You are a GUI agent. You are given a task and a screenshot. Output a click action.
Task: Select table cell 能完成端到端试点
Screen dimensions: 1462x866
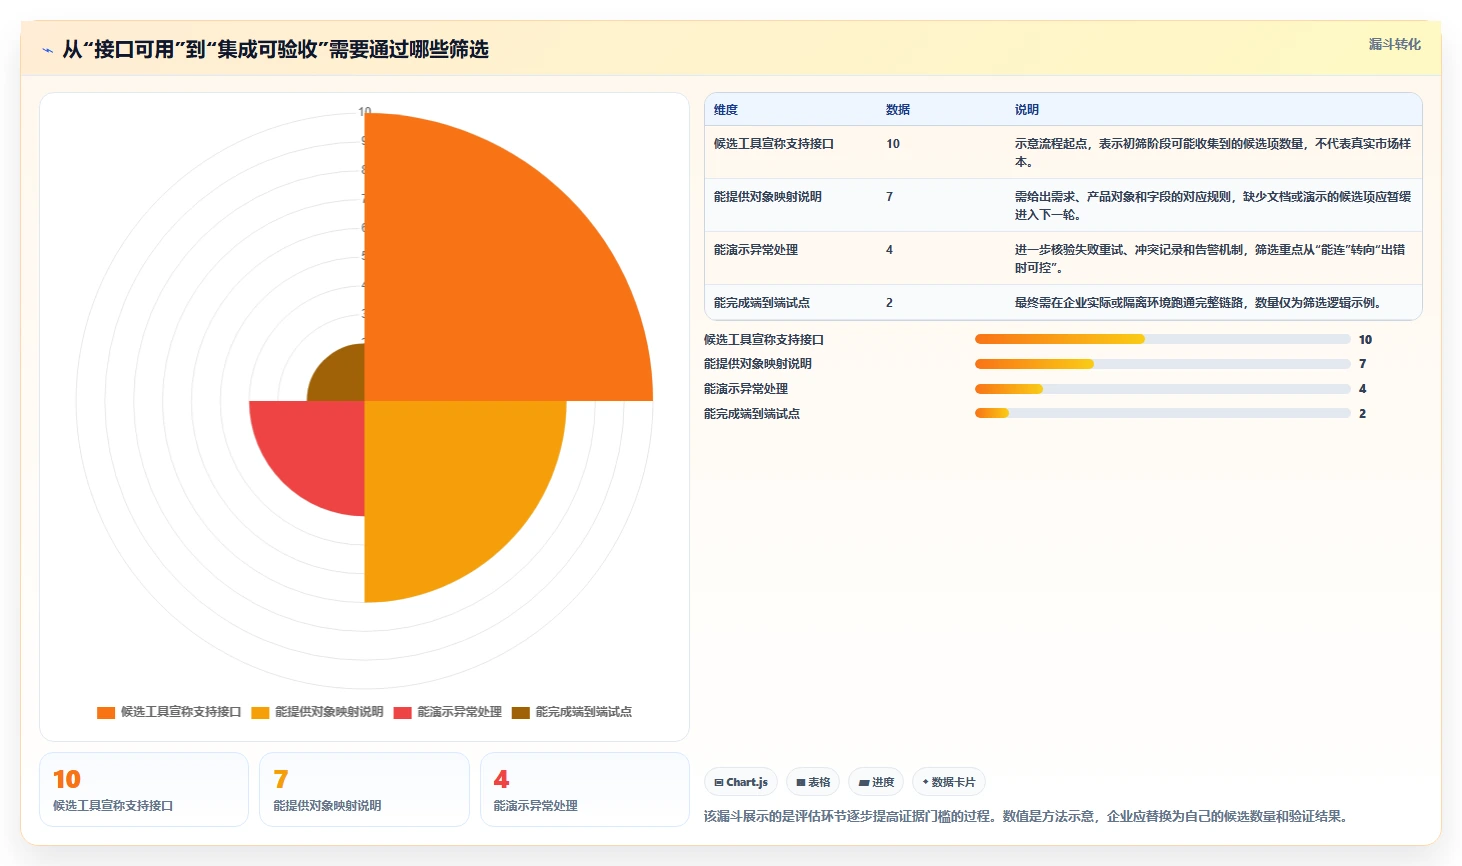[762, 303]
